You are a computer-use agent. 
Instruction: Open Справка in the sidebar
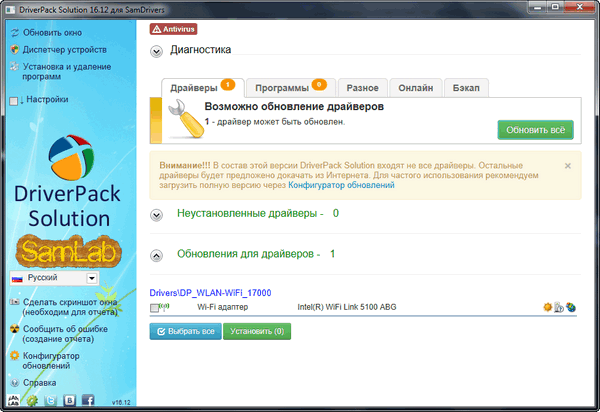click(39, 383)
